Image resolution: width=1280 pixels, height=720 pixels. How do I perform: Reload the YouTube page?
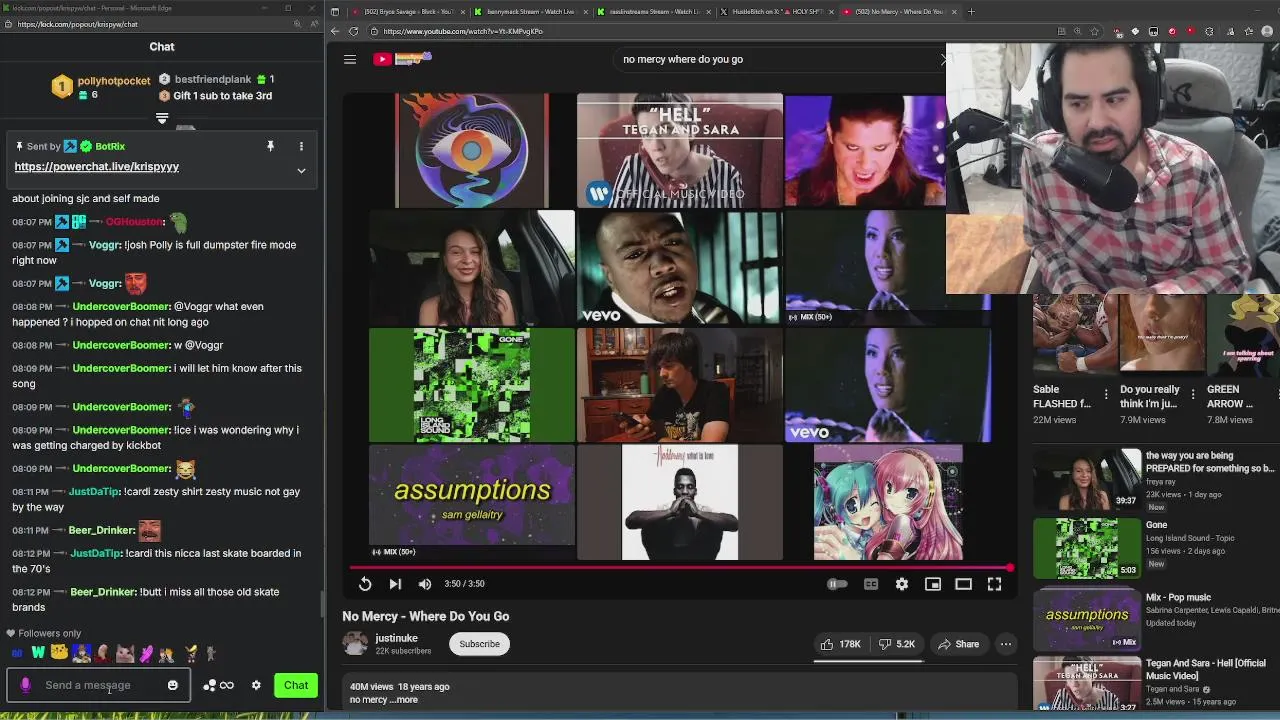(x=353, y=31)
